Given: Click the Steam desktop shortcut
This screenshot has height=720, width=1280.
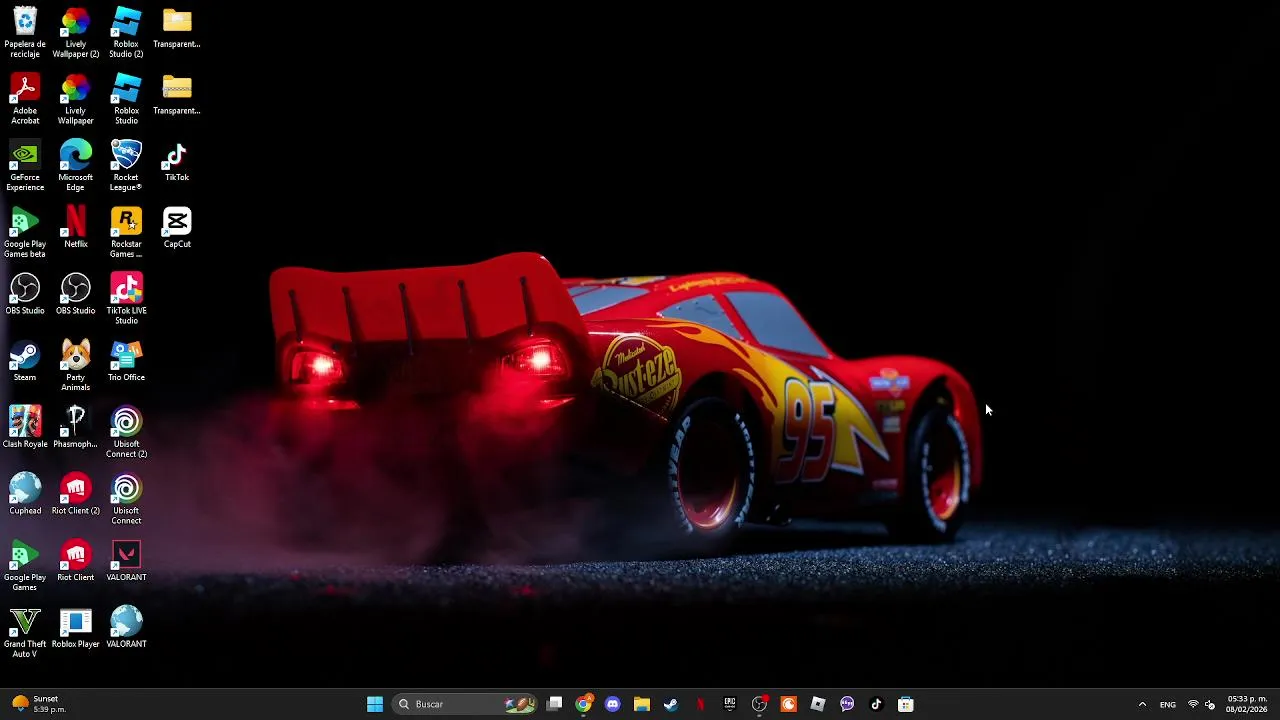Looking at the screenshot, I should point(25,361).
